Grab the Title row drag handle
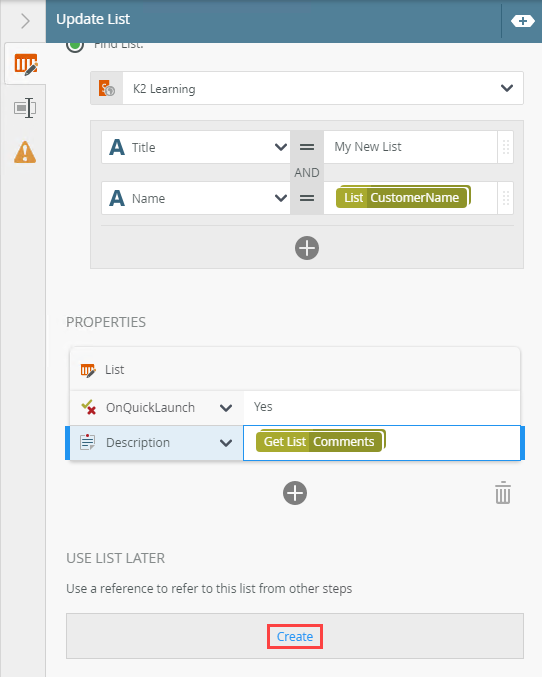 coord(506,147)
